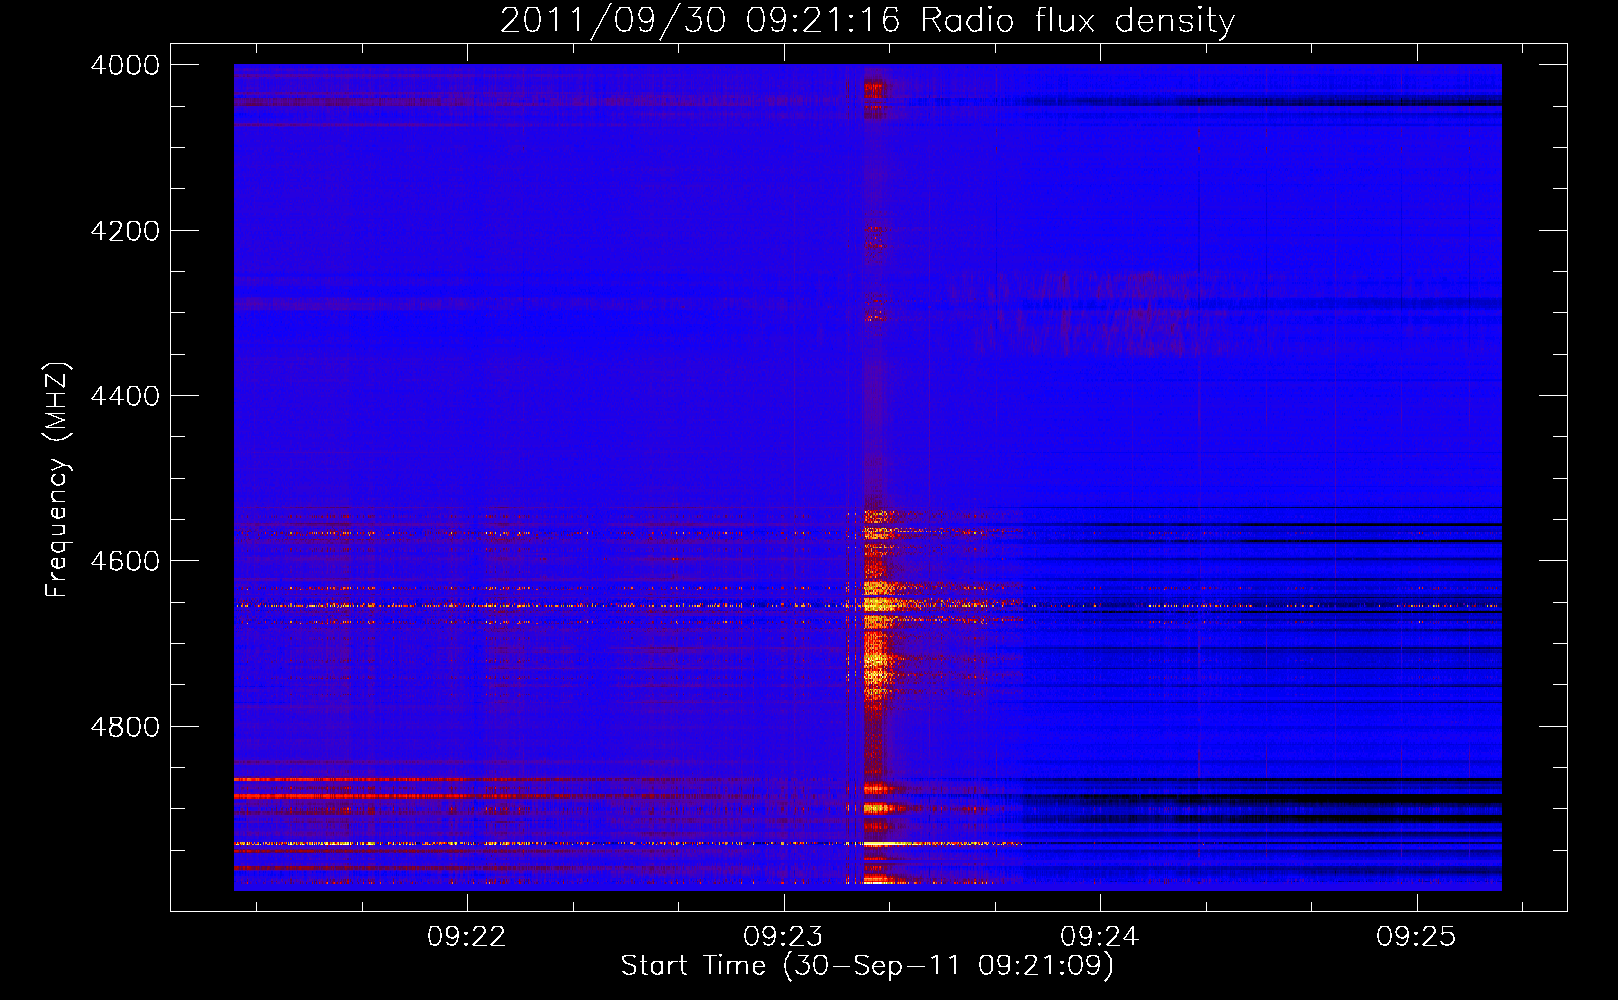Click the 4200 frequency tick label

pyautogui.click(x=125, y=231)
